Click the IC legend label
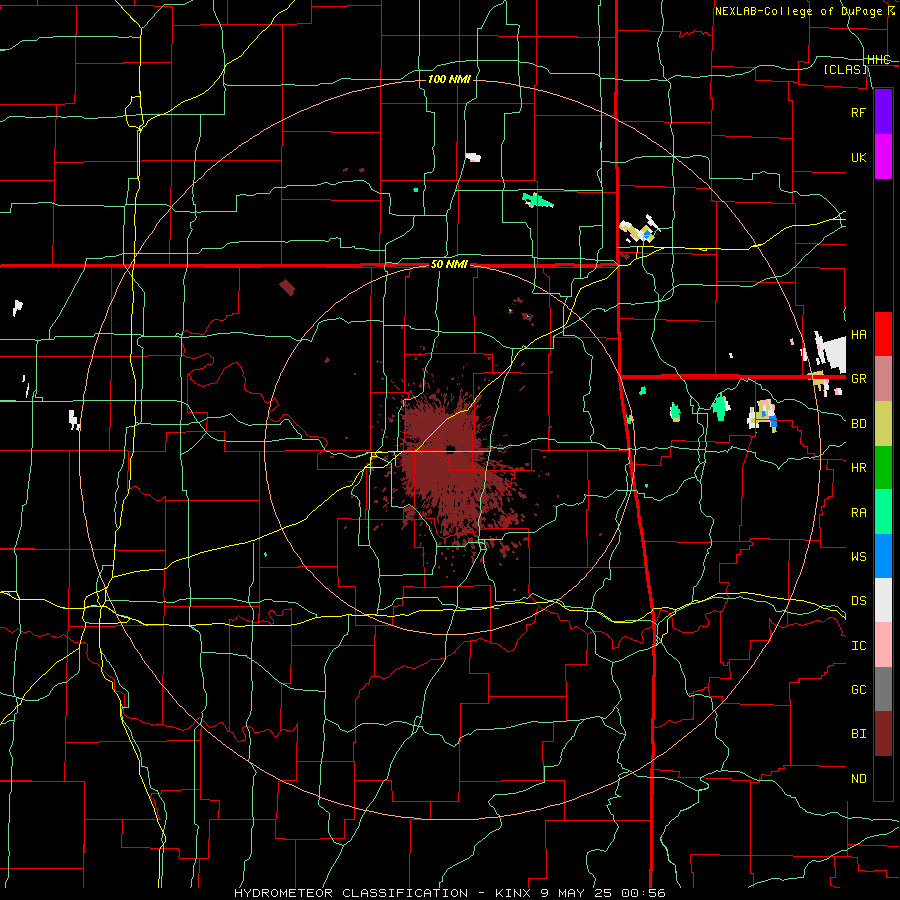 click(858, 646)
